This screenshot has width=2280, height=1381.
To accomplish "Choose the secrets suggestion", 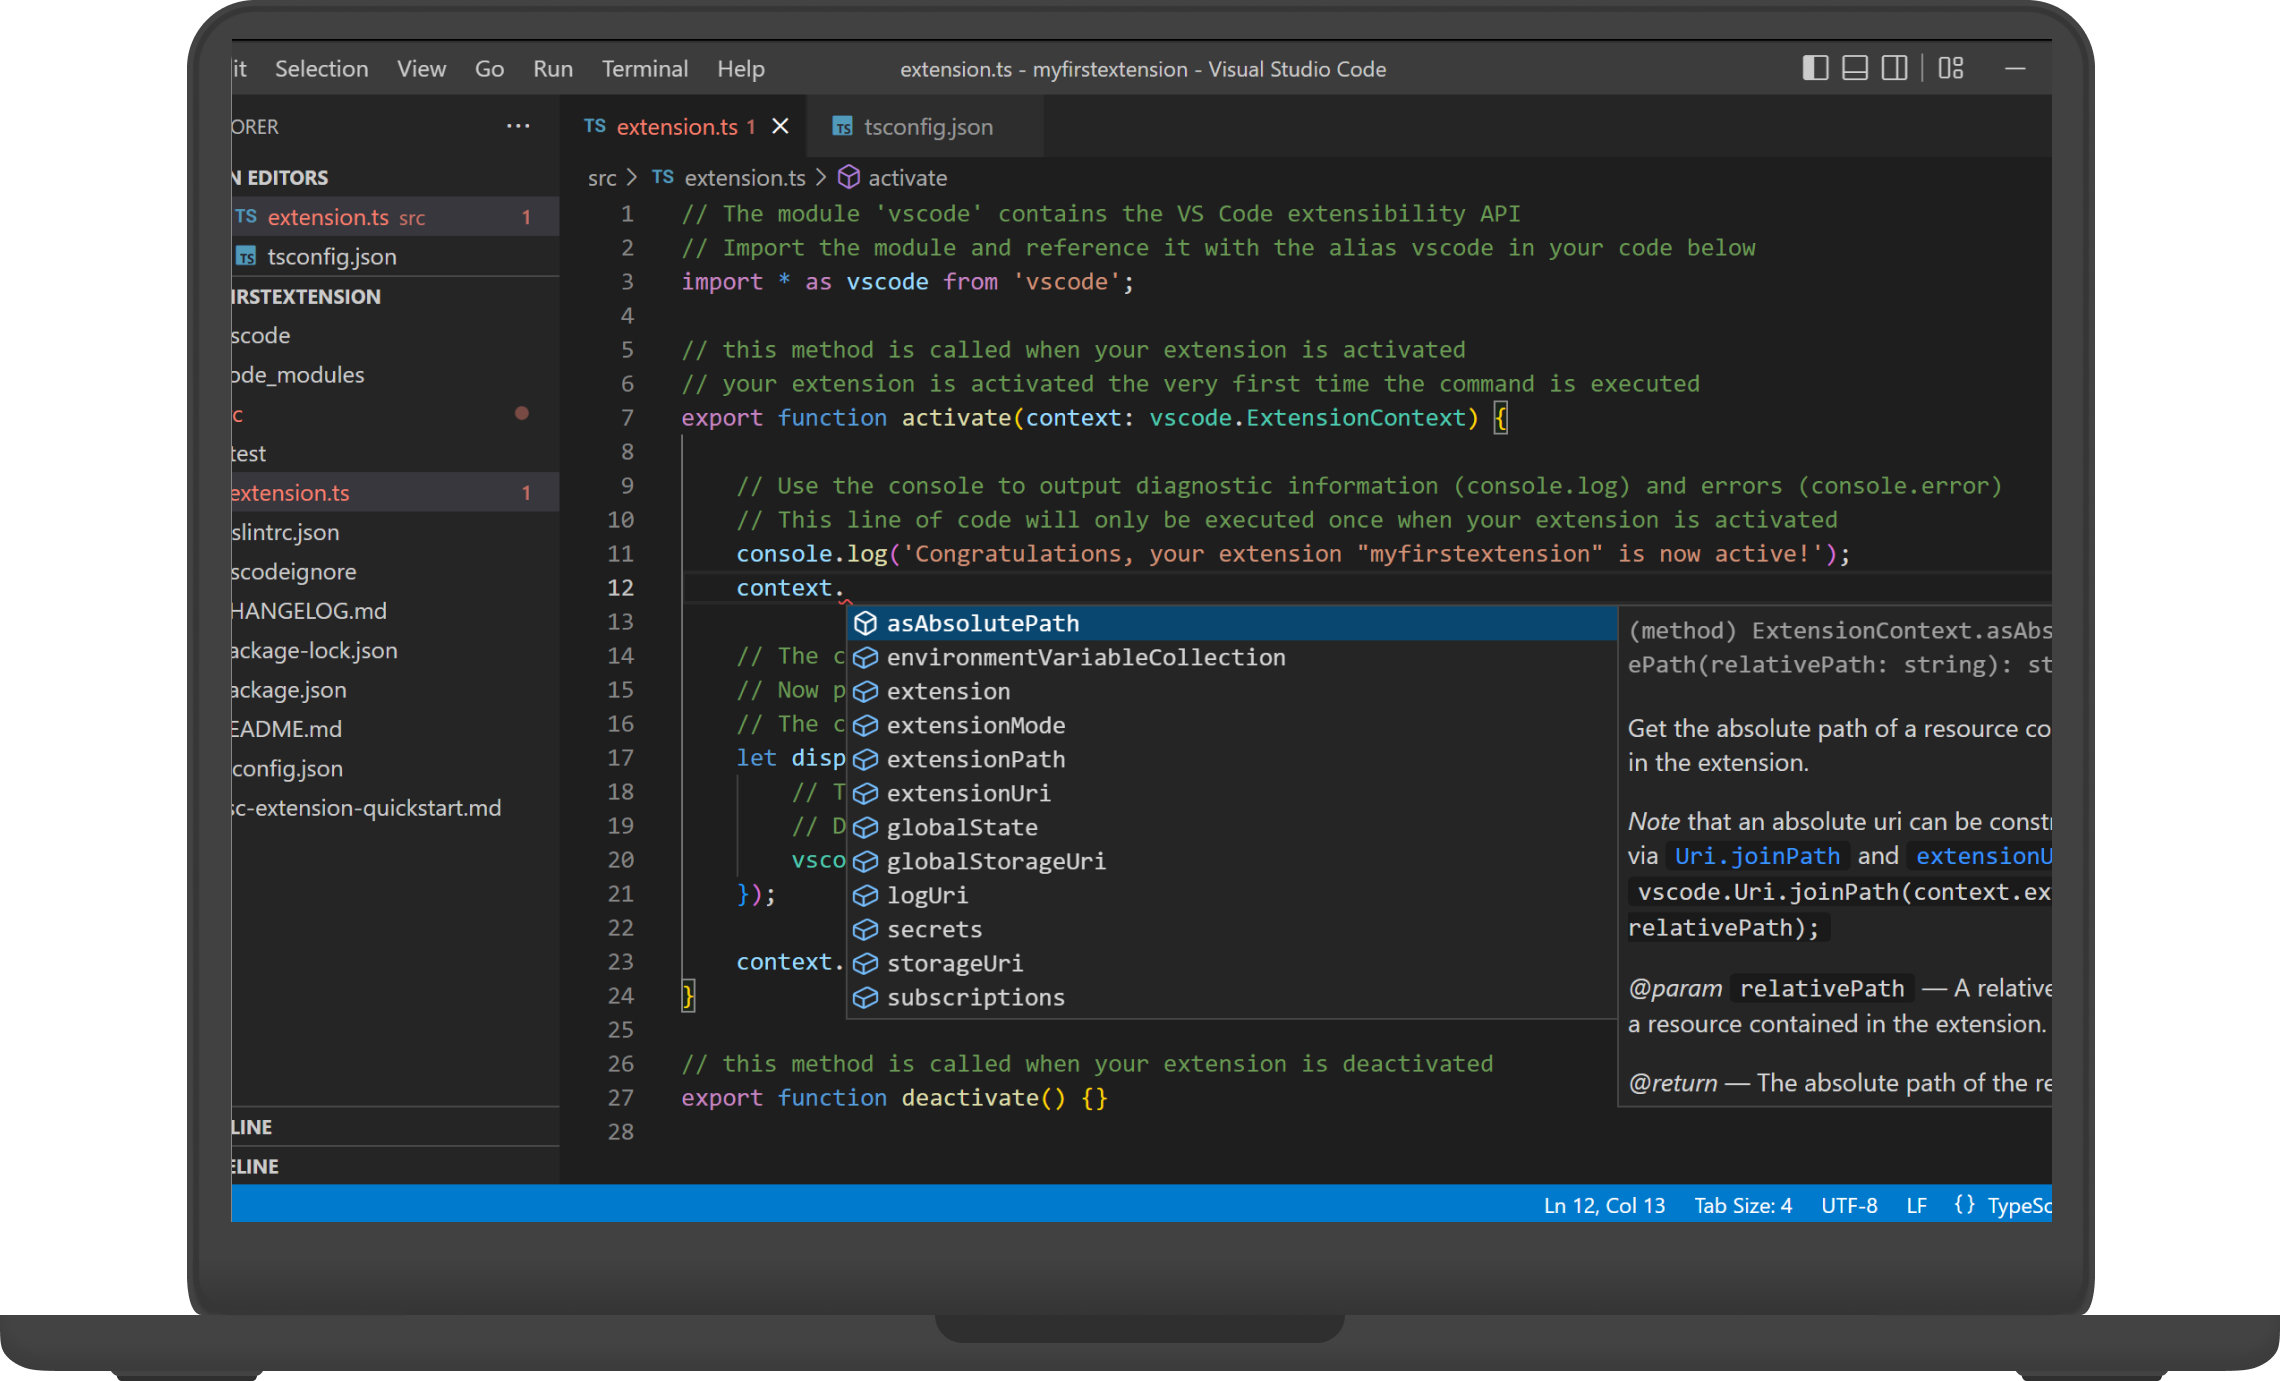I will tap(1232, 929).
